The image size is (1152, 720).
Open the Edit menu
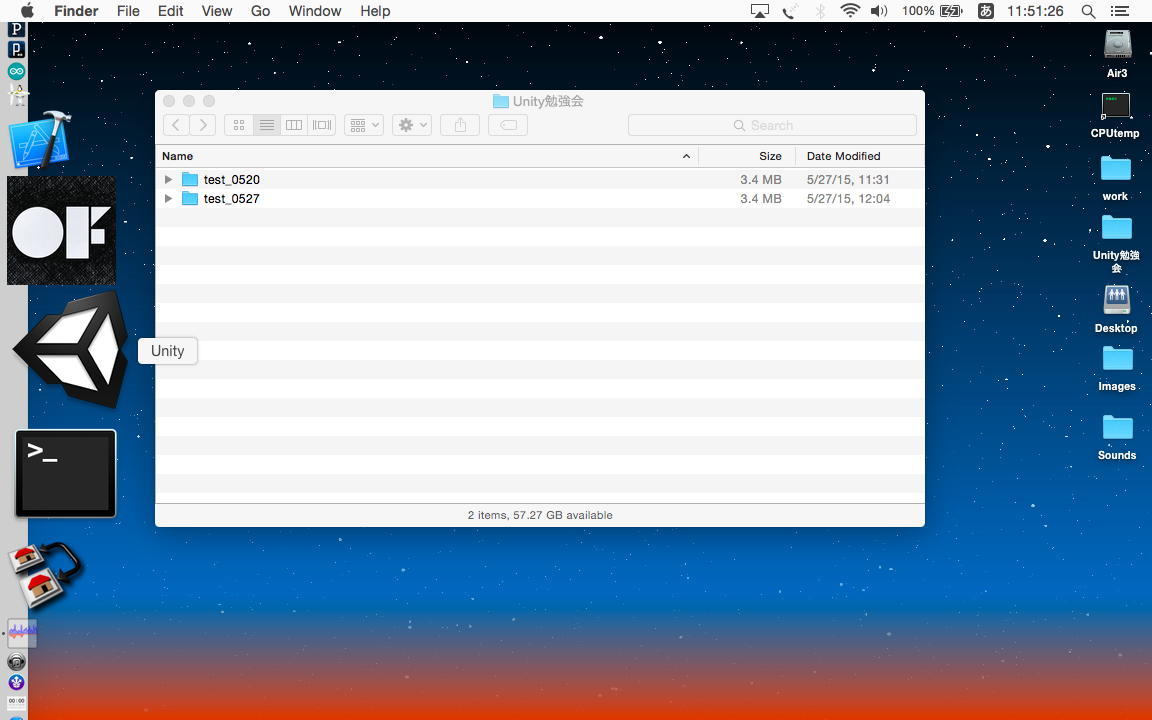170,11
